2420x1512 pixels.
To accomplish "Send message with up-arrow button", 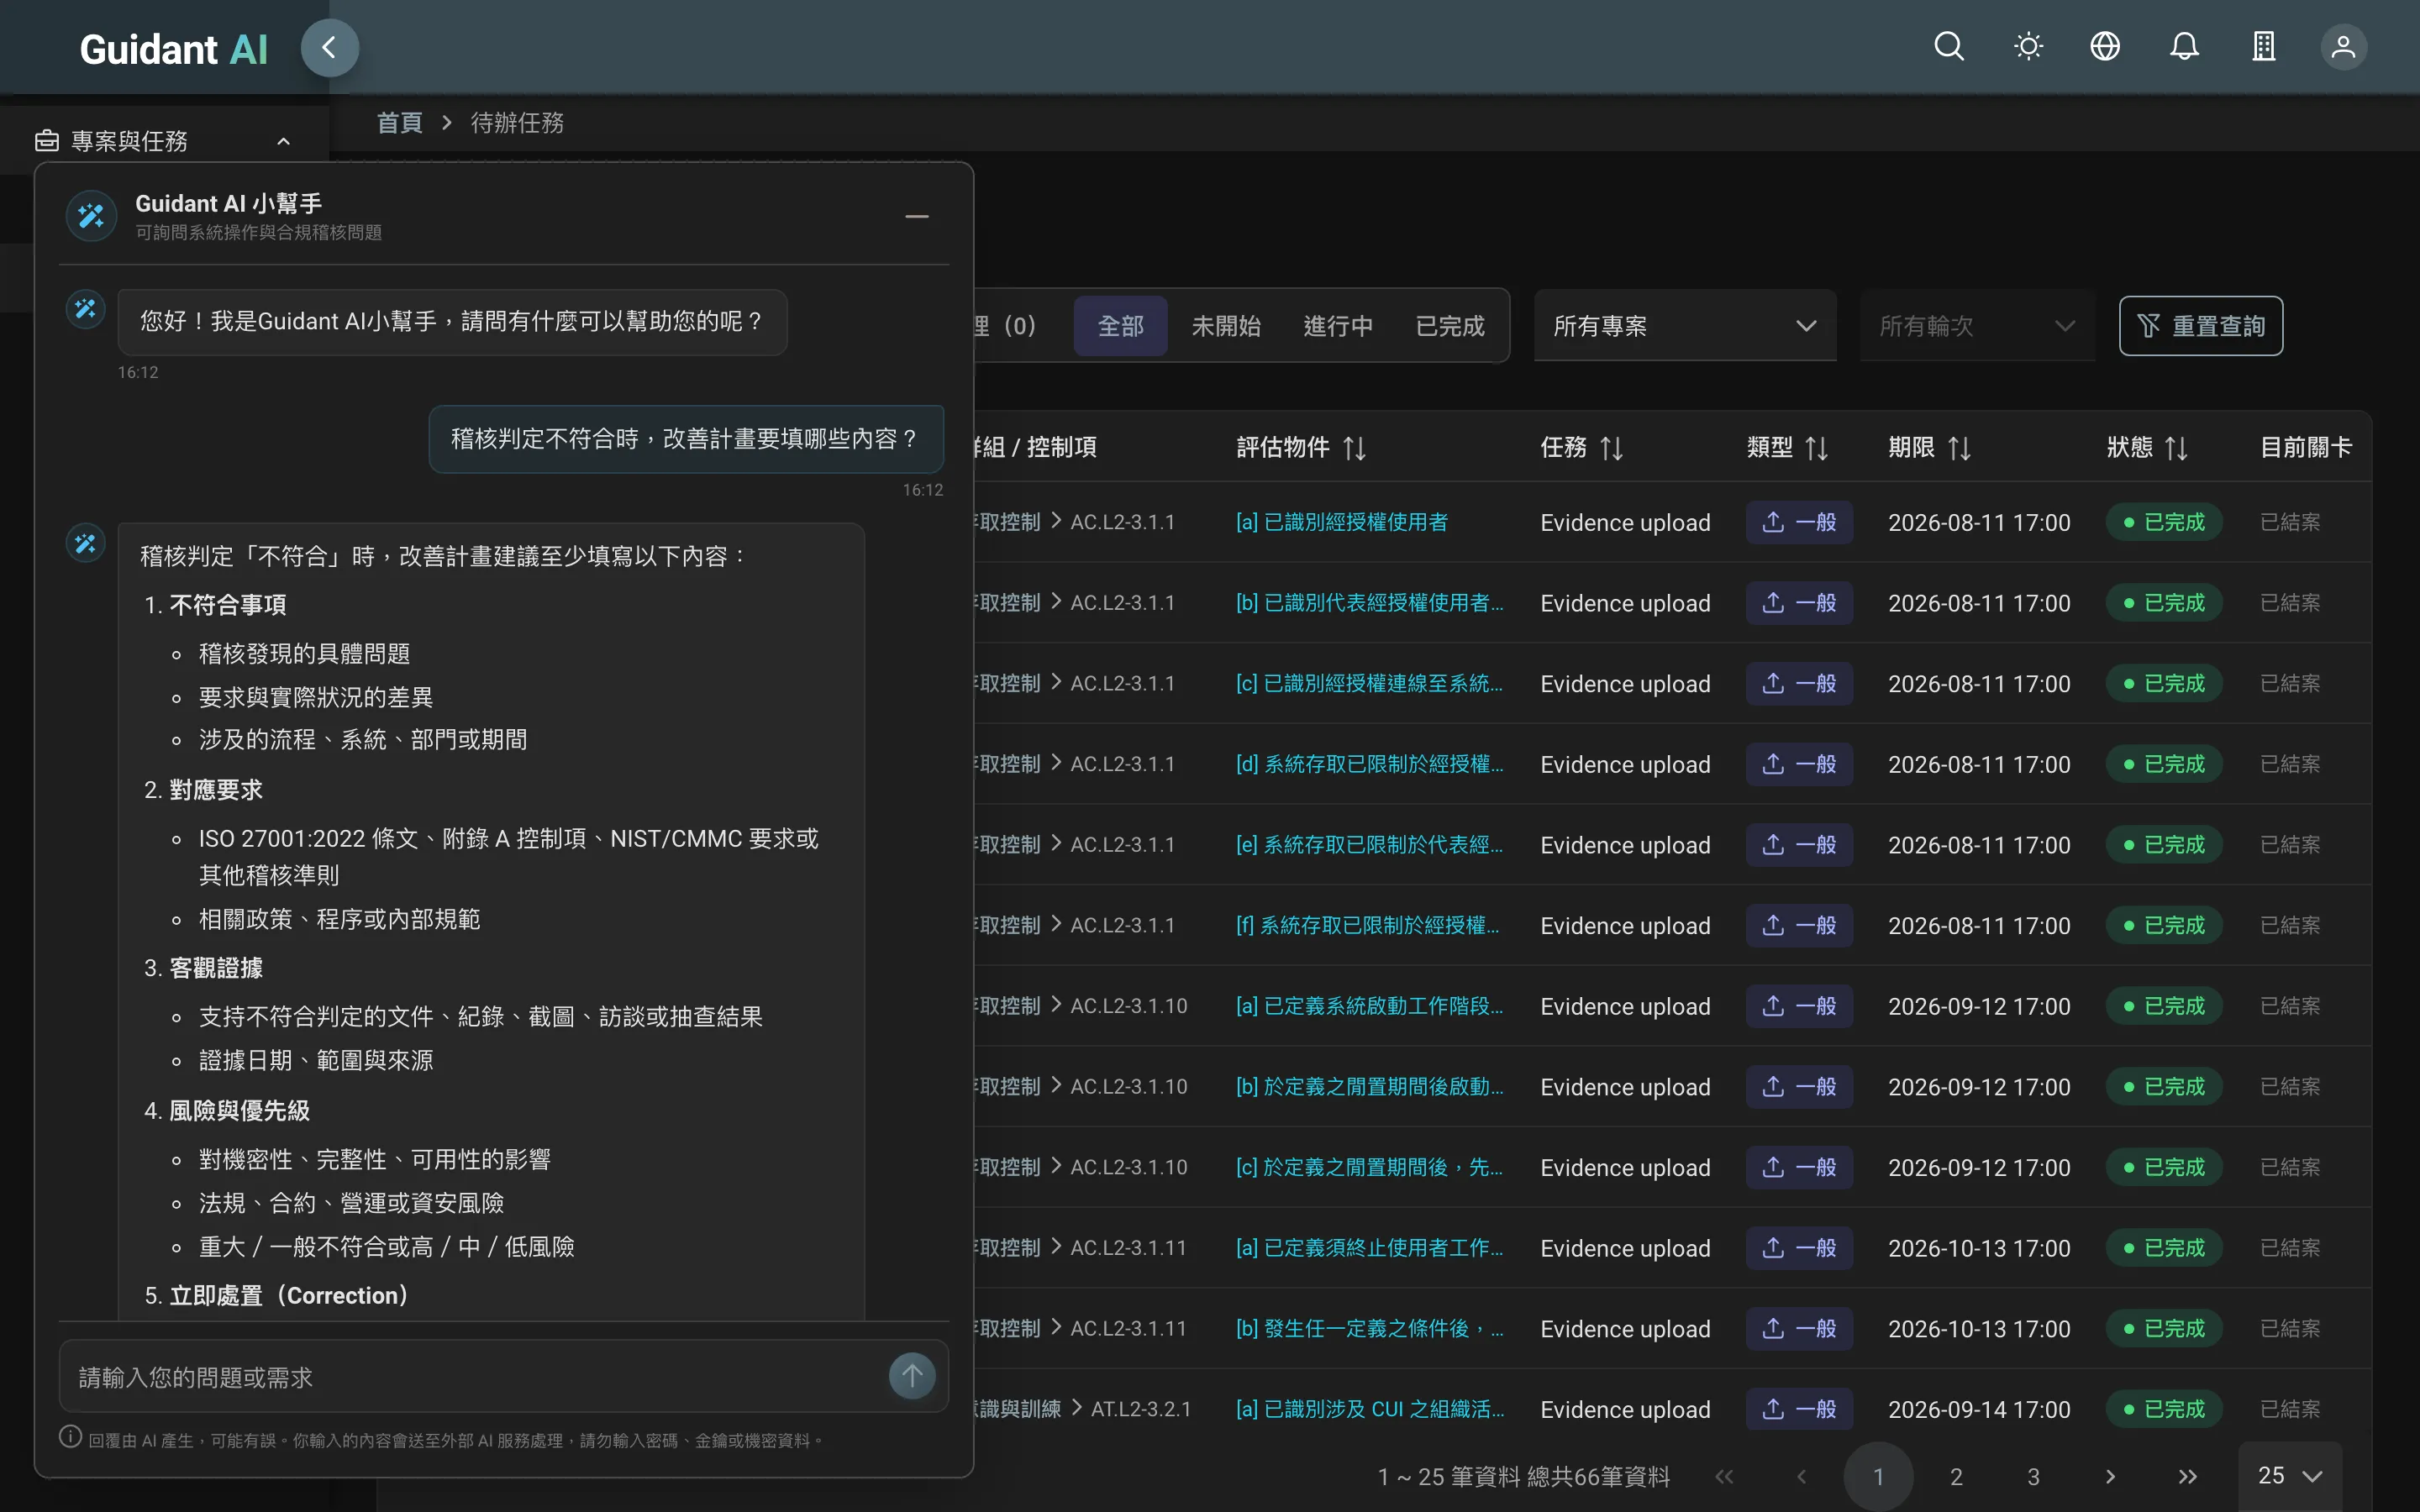I will click(912, 1376).
